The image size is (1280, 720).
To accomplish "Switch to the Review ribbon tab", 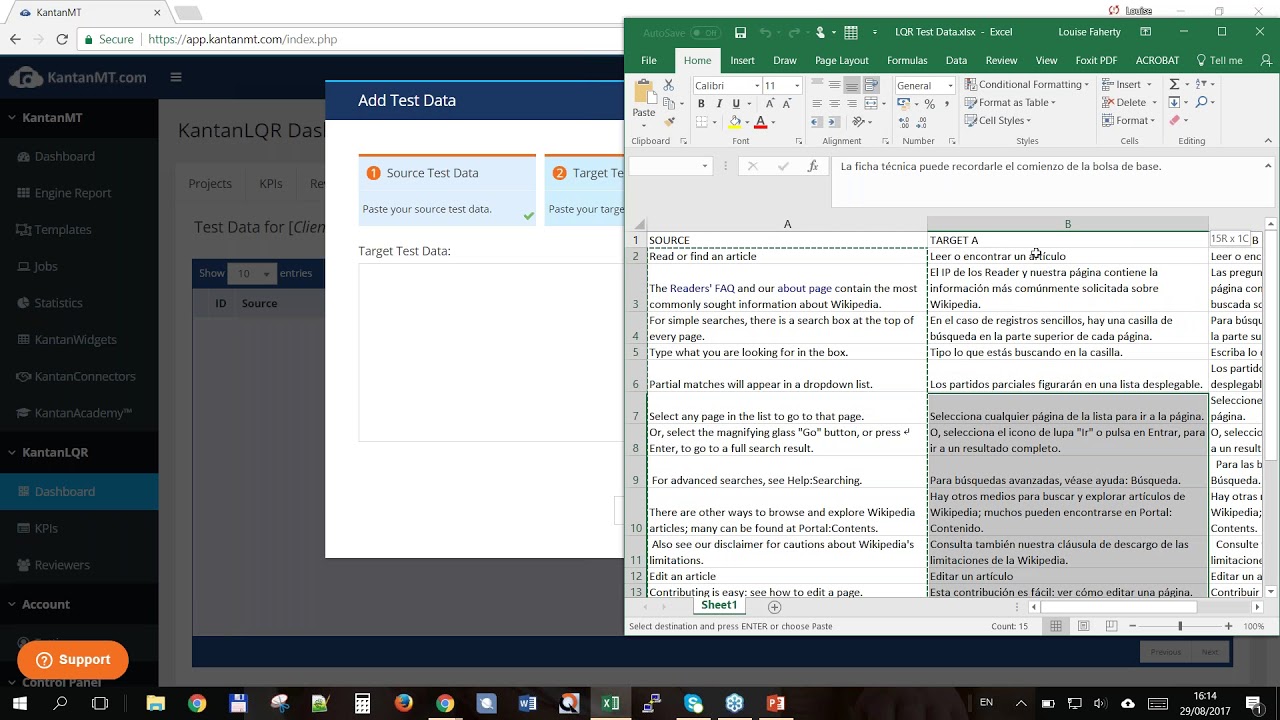I will (x=1001, y=61).
